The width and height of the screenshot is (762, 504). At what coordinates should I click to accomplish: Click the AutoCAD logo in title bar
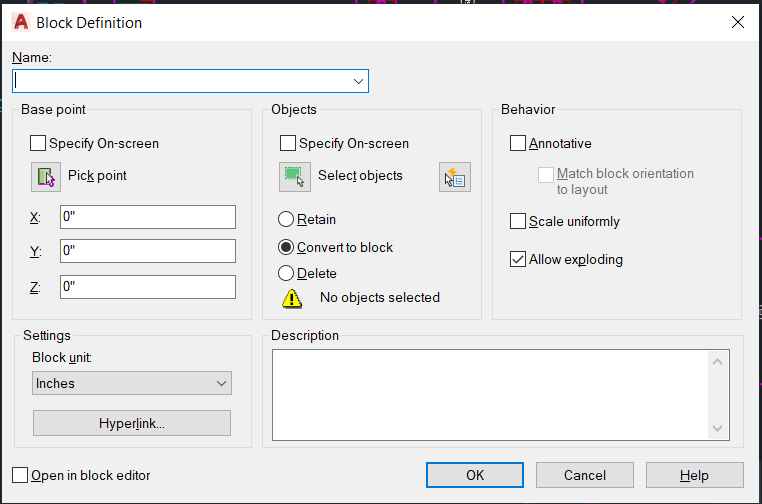tap(21, 22)
